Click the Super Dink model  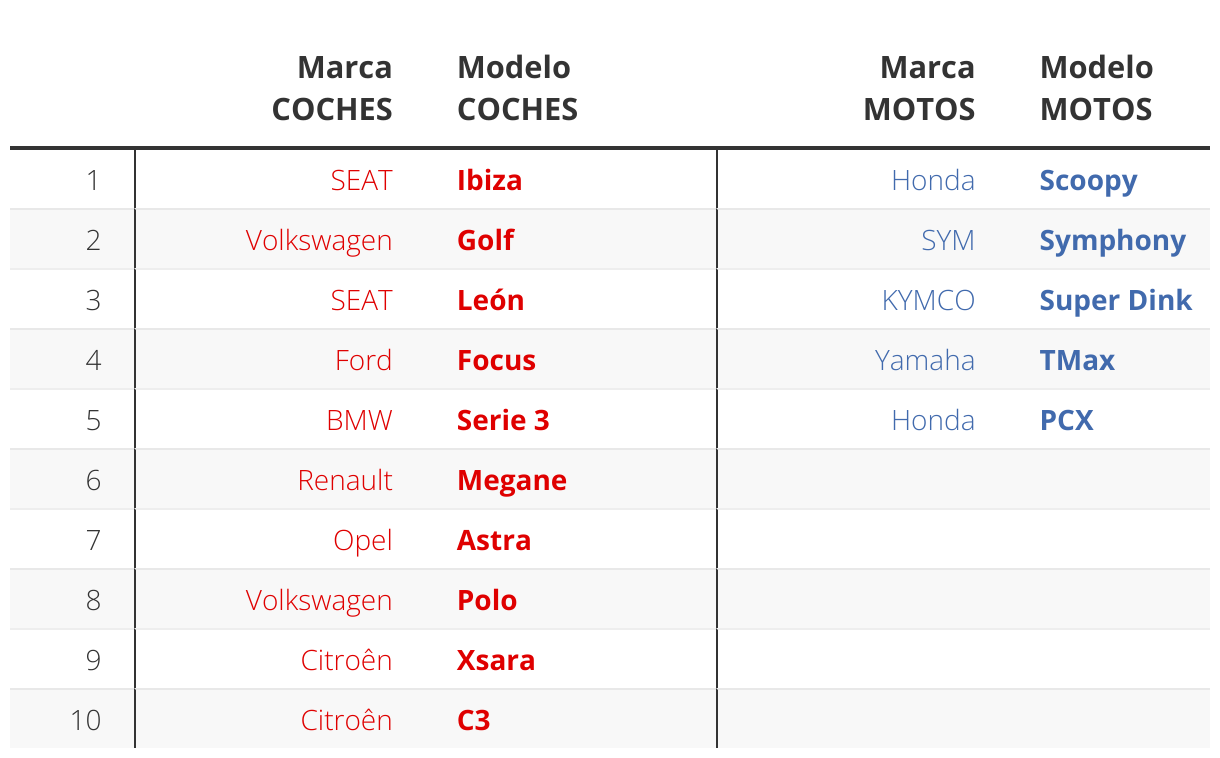coord(1115,300)
